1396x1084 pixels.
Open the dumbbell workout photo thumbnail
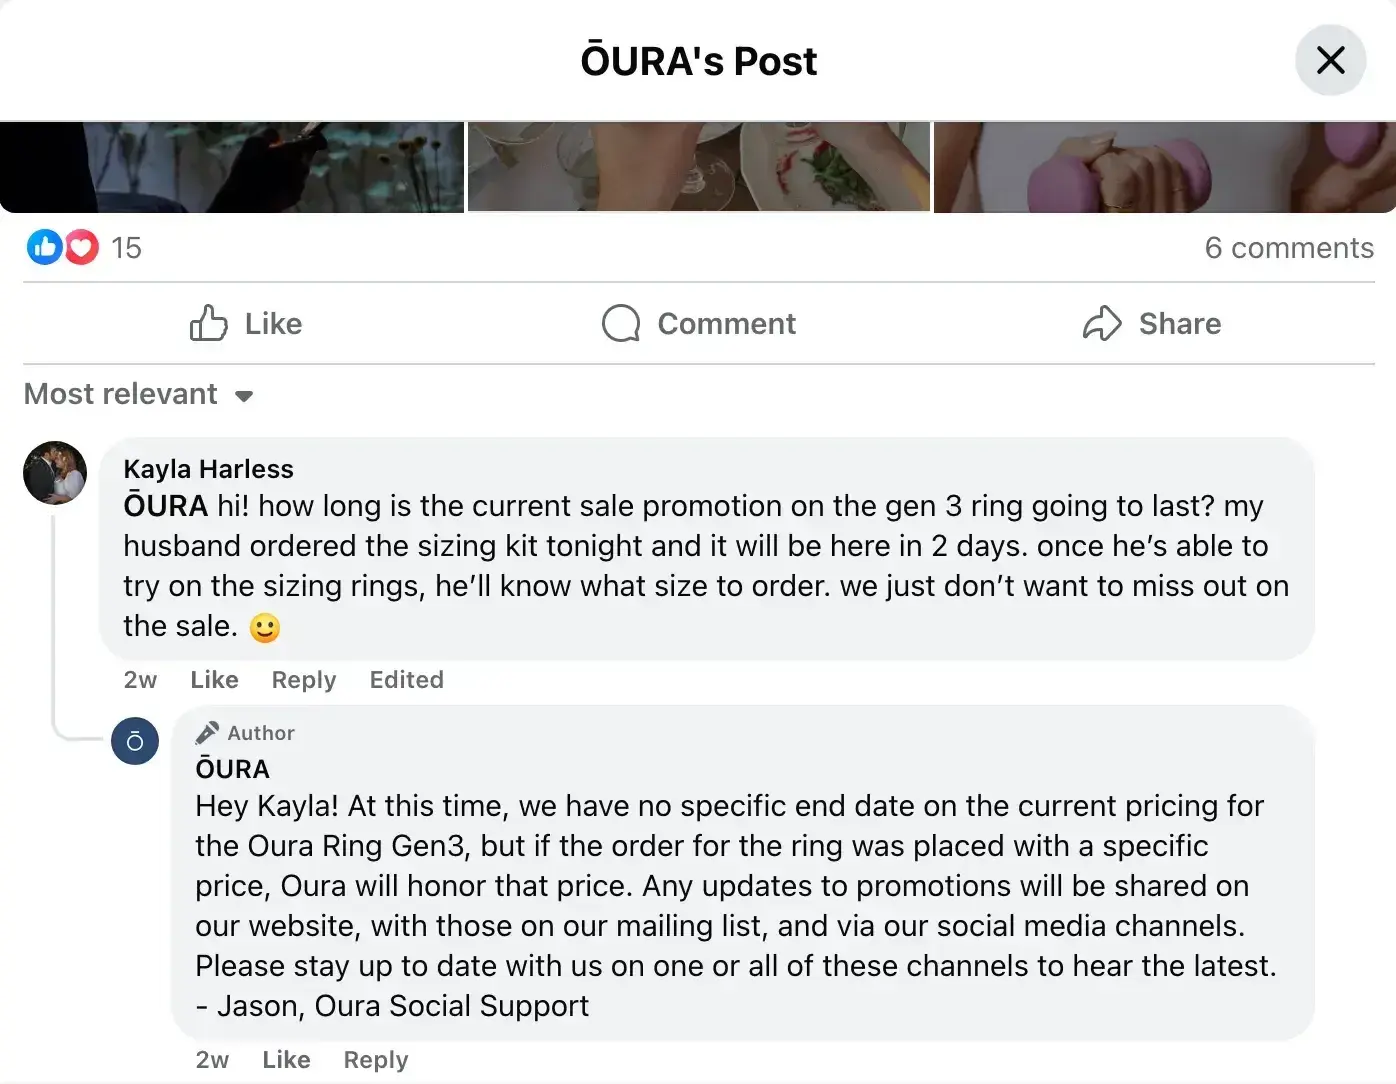[1164, 167]
